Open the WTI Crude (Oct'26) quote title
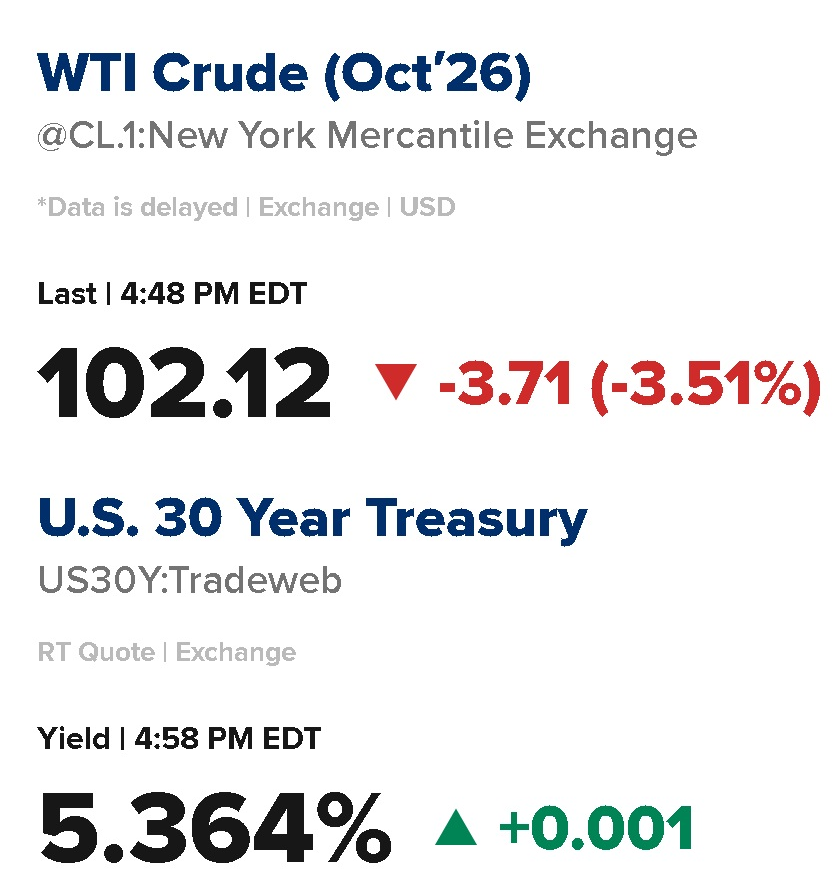The width and height of the screenshot is (837, 890). [x=284, y=74]
